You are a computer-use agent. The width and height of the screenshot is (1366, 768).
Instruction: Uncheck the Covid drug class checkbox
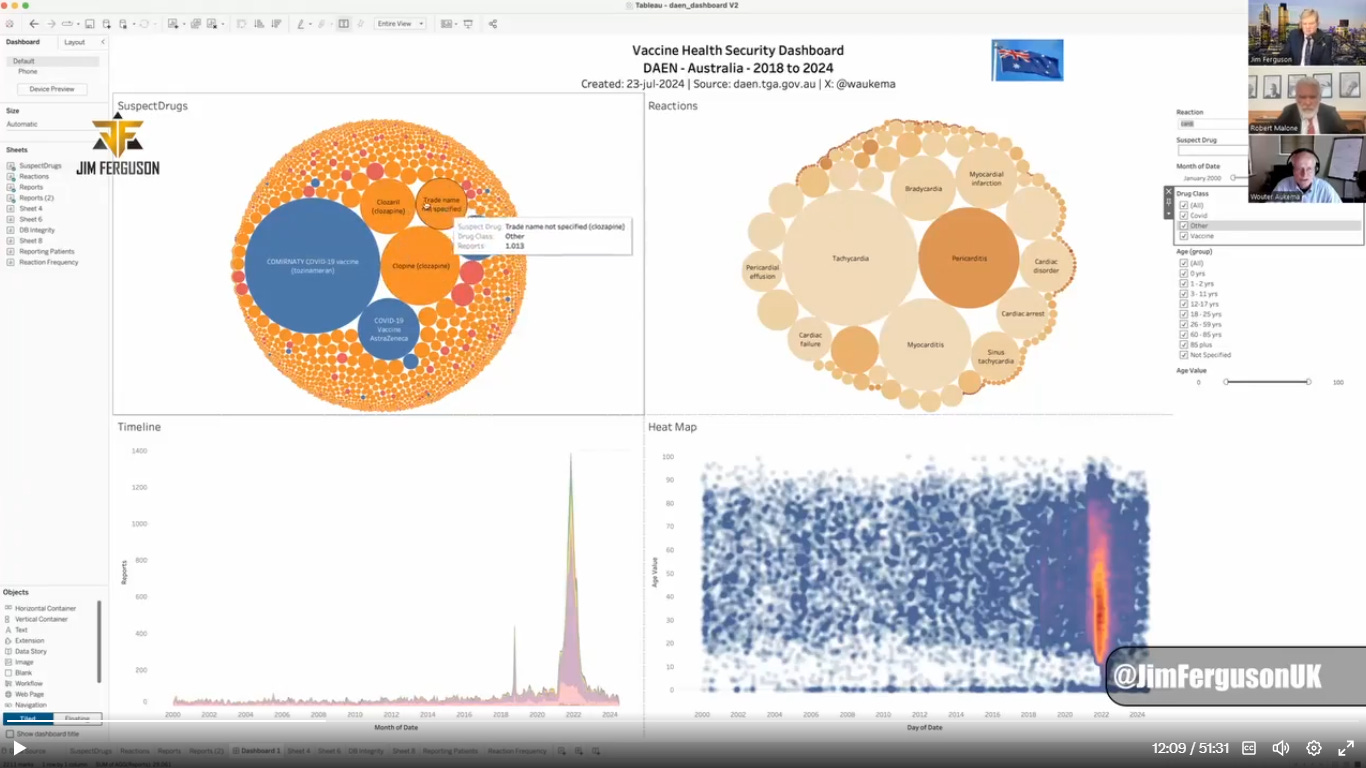1184,215
